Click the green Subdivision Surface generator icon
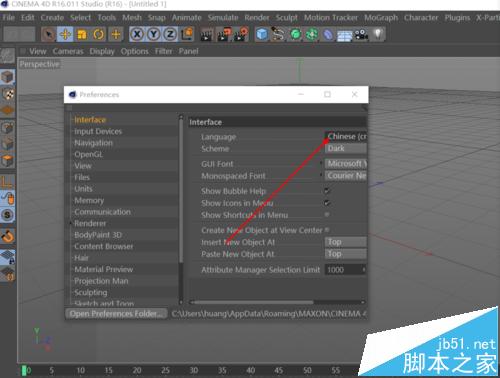 295,34
